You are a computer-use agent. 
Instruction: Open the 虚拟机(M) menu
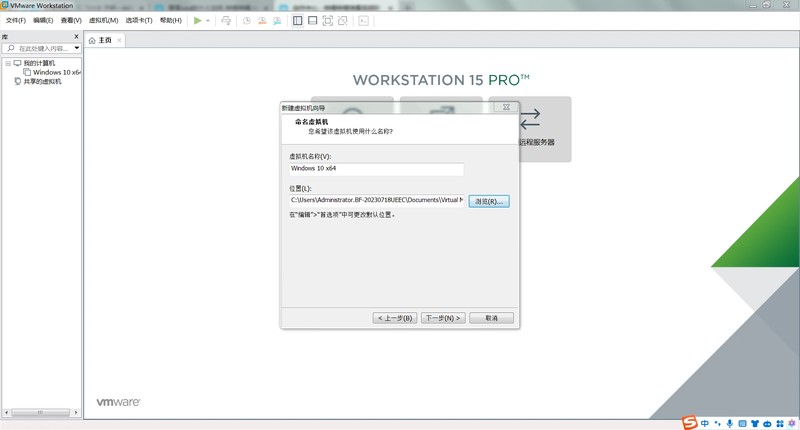click(104, 20)
